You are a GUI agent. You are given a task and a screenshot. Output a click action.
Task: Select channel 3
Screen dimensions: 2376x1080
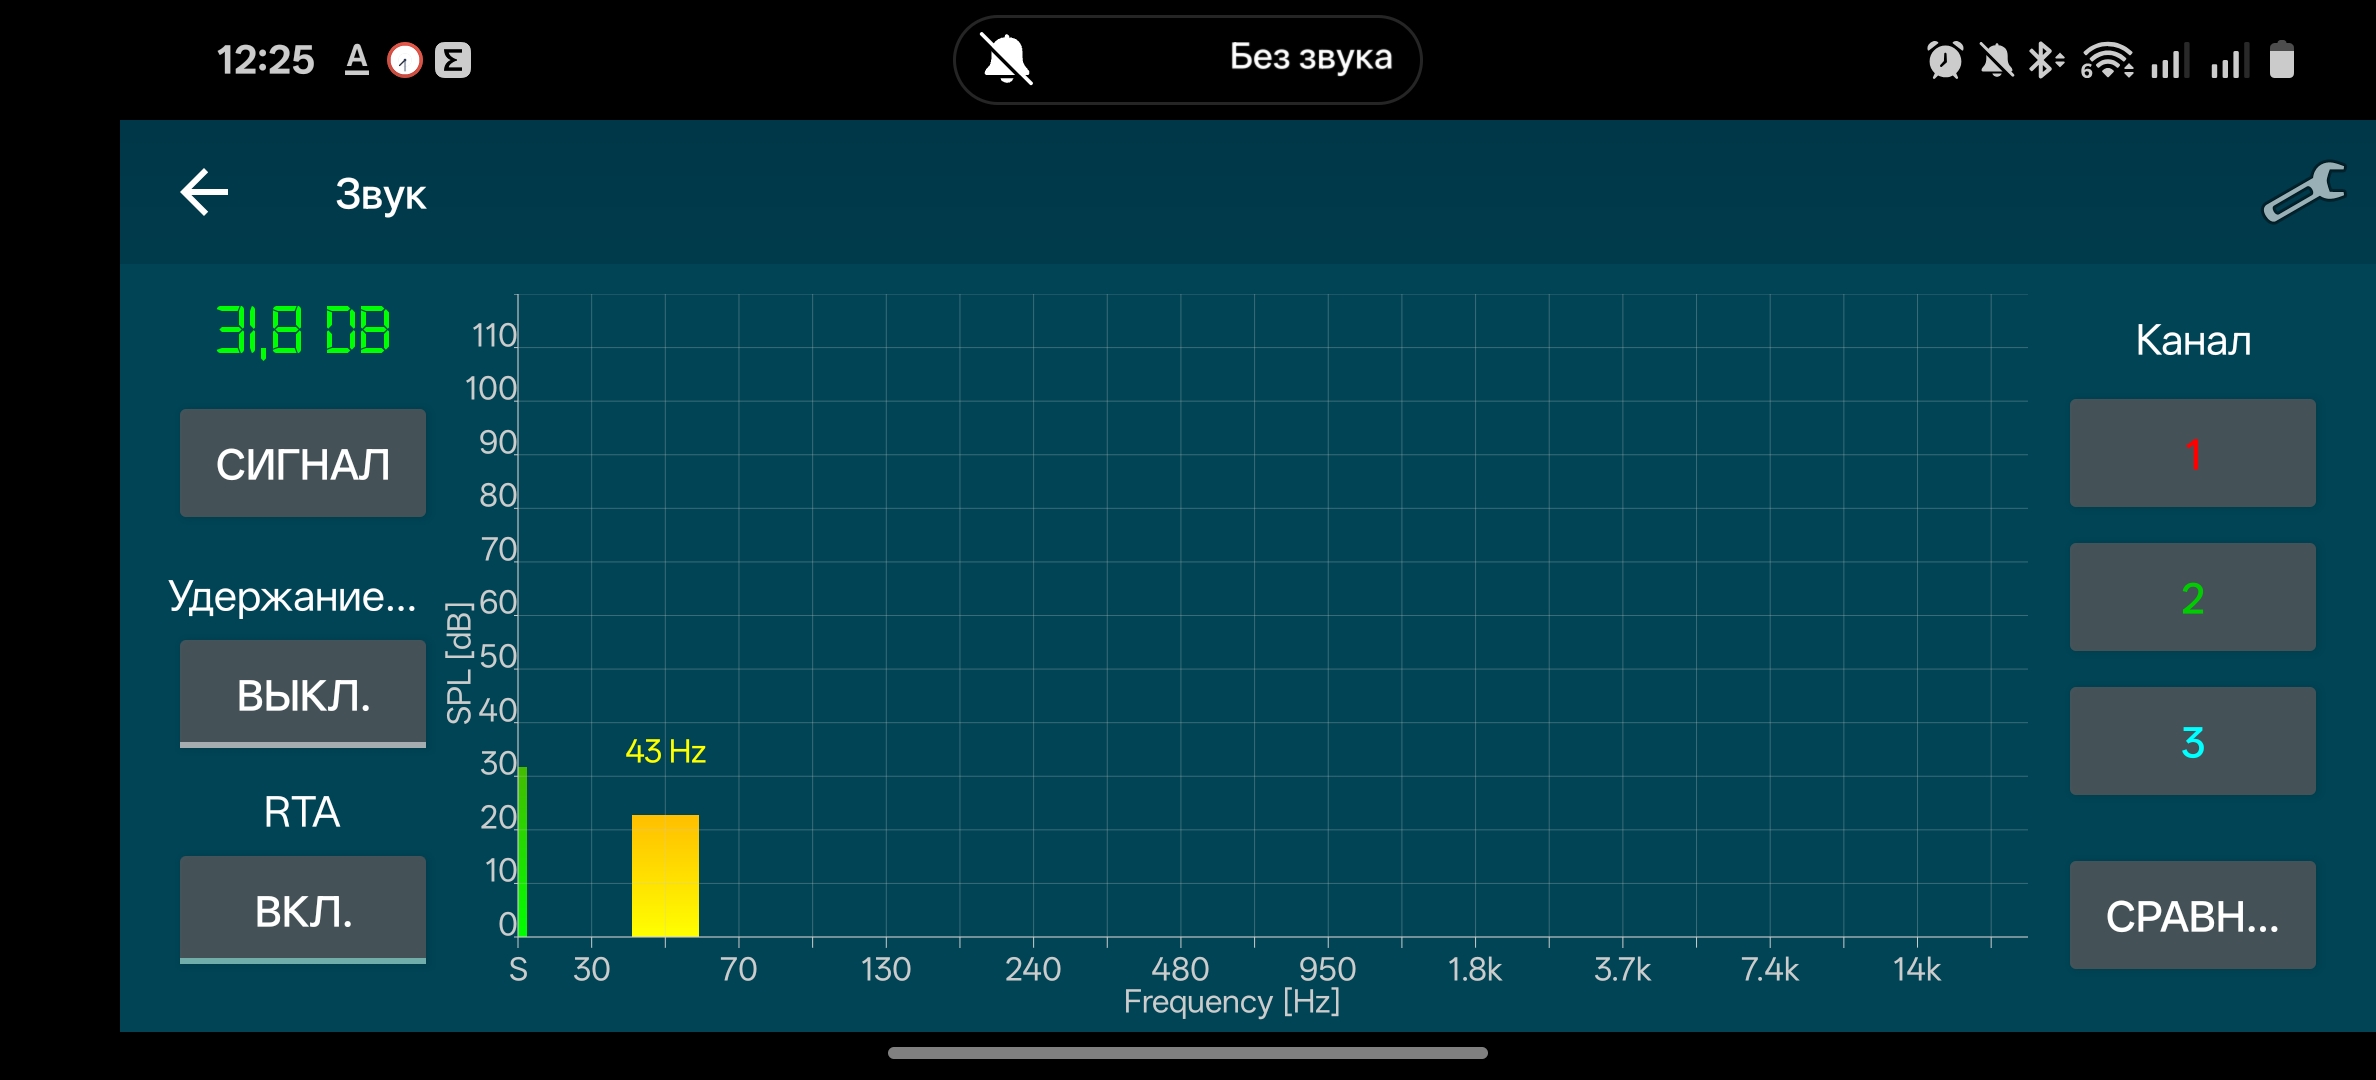[x=2192, y=741]
